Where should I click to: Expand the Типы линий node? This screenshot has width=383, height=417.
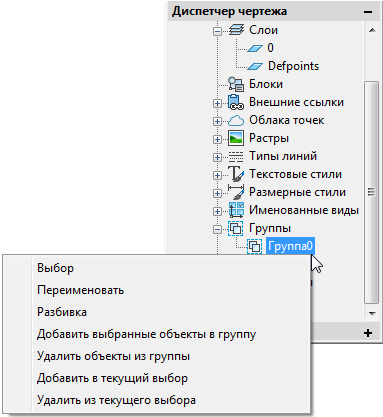(x=217, y=157)
